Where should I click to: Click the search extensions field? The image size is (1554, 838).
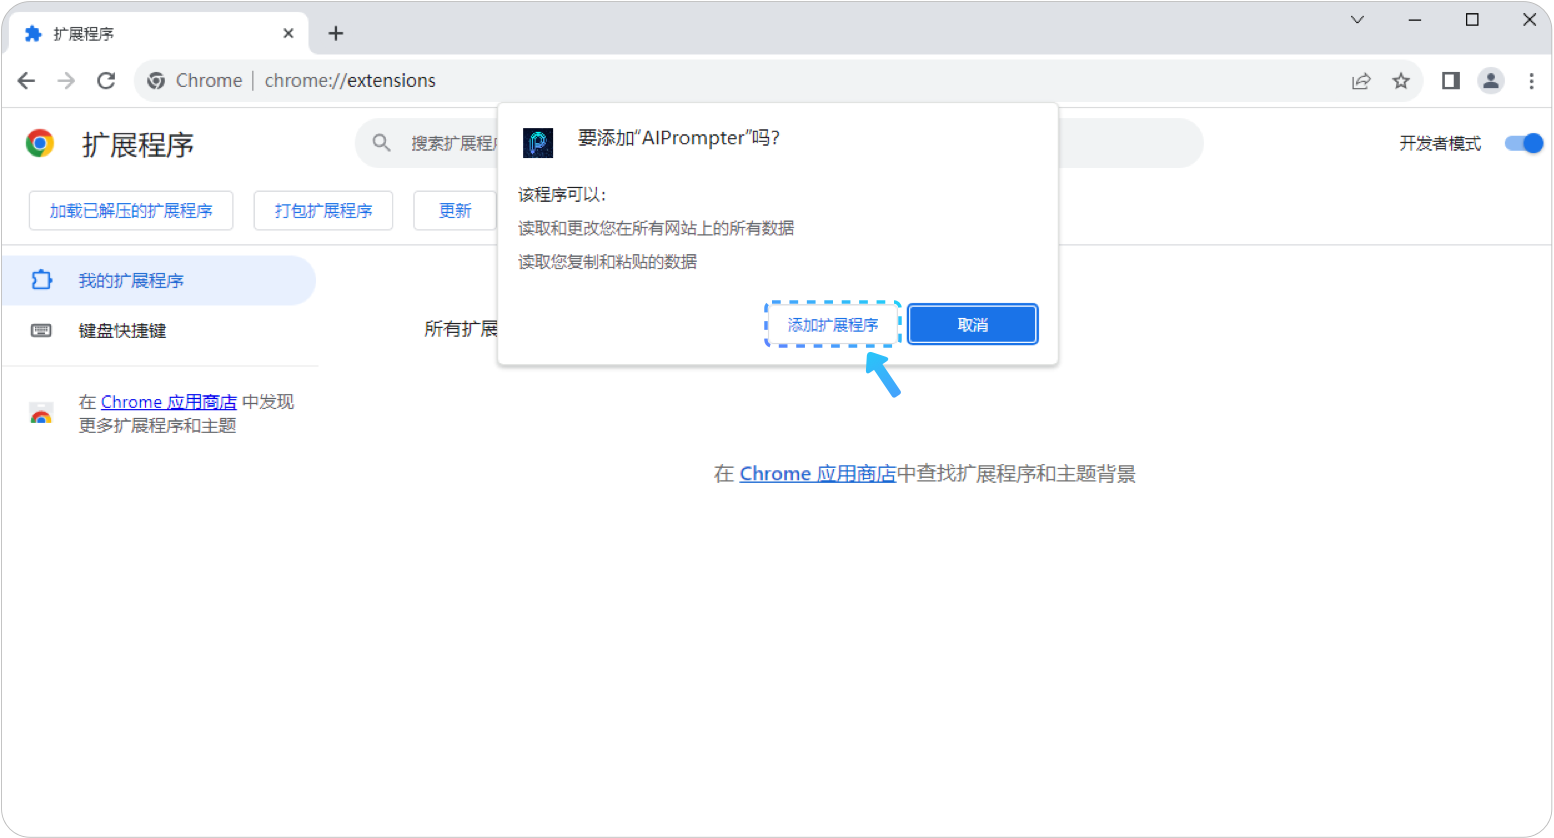point(779,144)
